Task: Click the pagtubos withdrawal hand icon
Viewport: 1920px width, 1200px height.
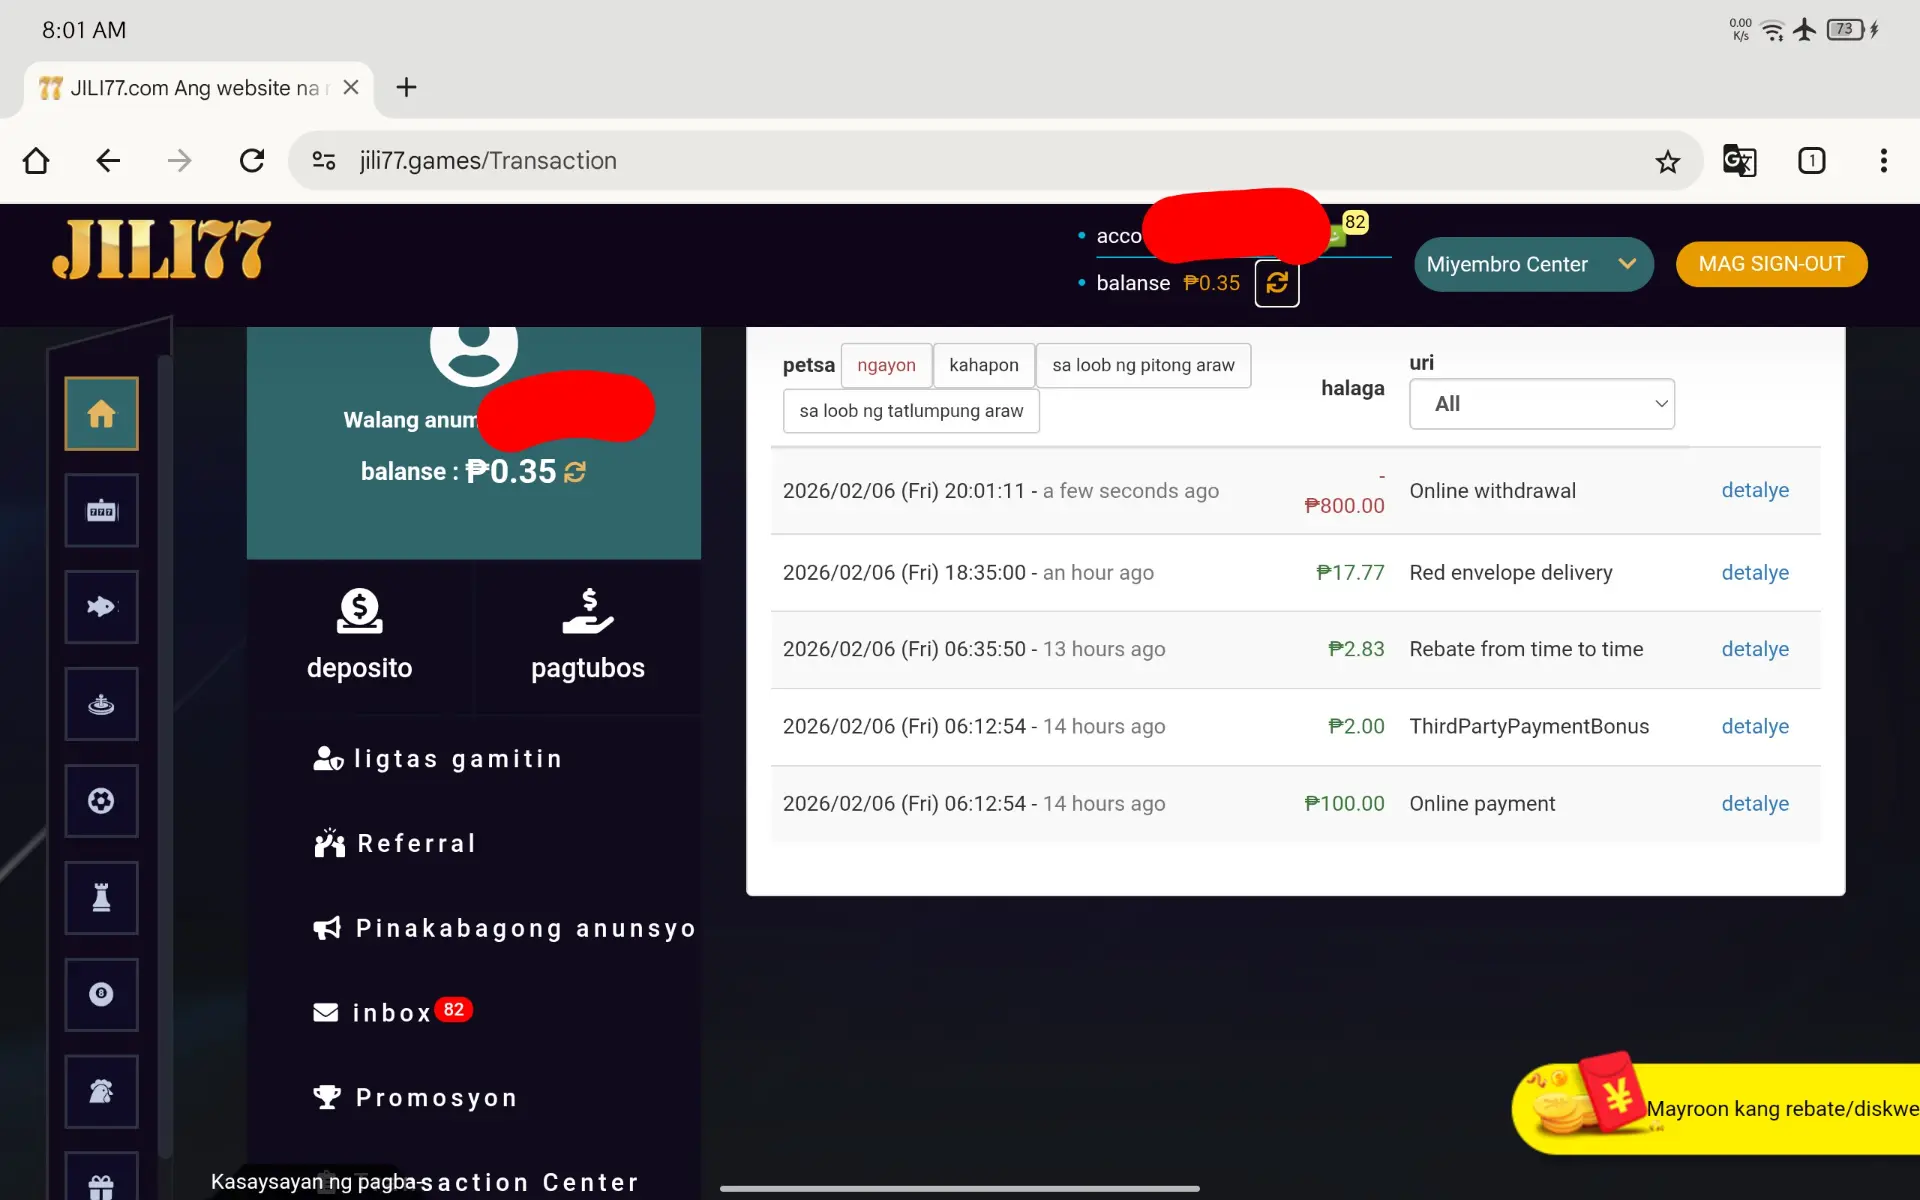Action: click(588, 611)
